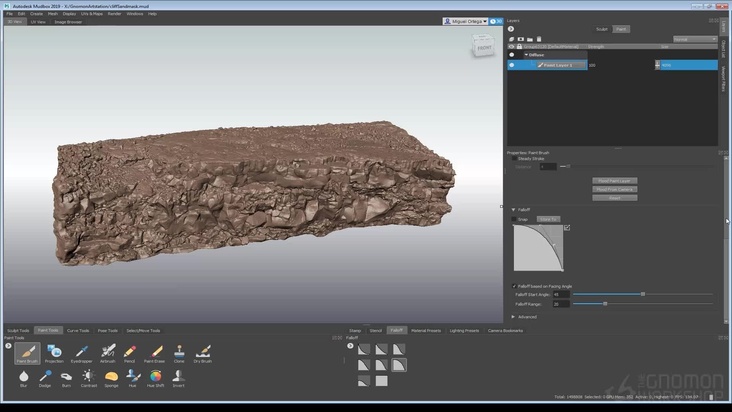The width and height of the screenshot is (732, 412).
Task: Select the Projection paint tool
Action: click(55, 352)
